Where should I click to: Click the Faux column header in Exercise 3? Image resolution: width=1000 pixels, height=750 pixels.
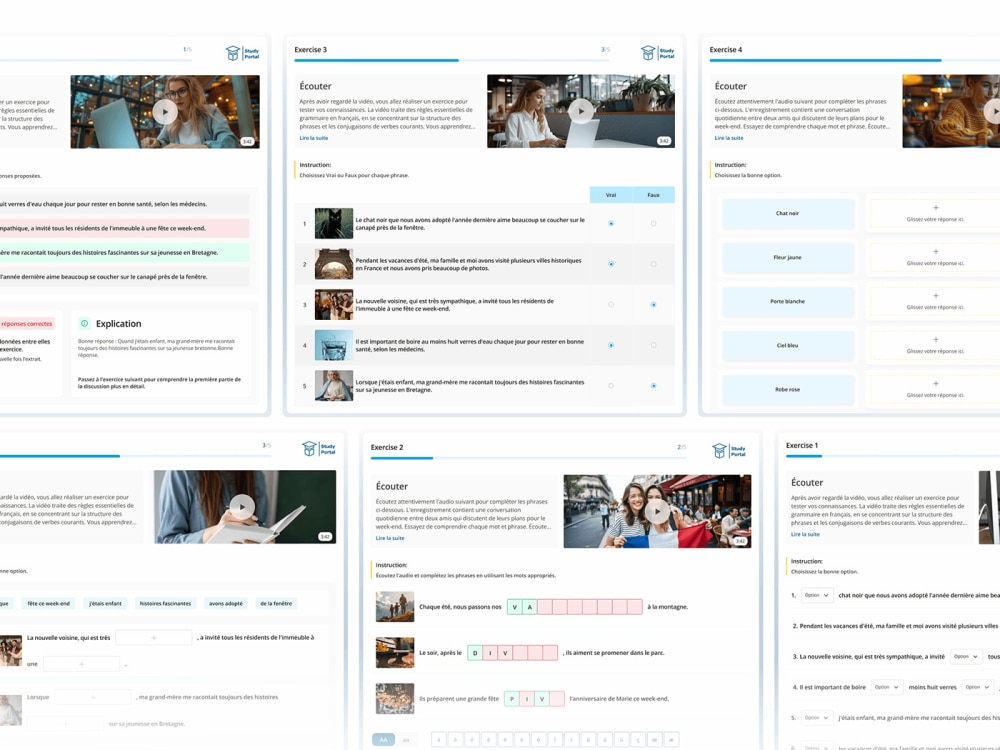click(x=653, y=195)
